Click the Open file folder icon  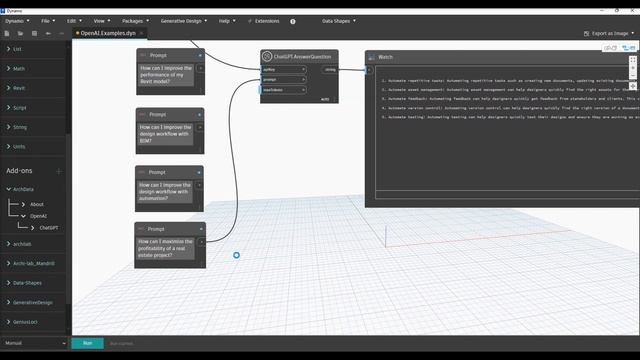[x=20, y=33]
